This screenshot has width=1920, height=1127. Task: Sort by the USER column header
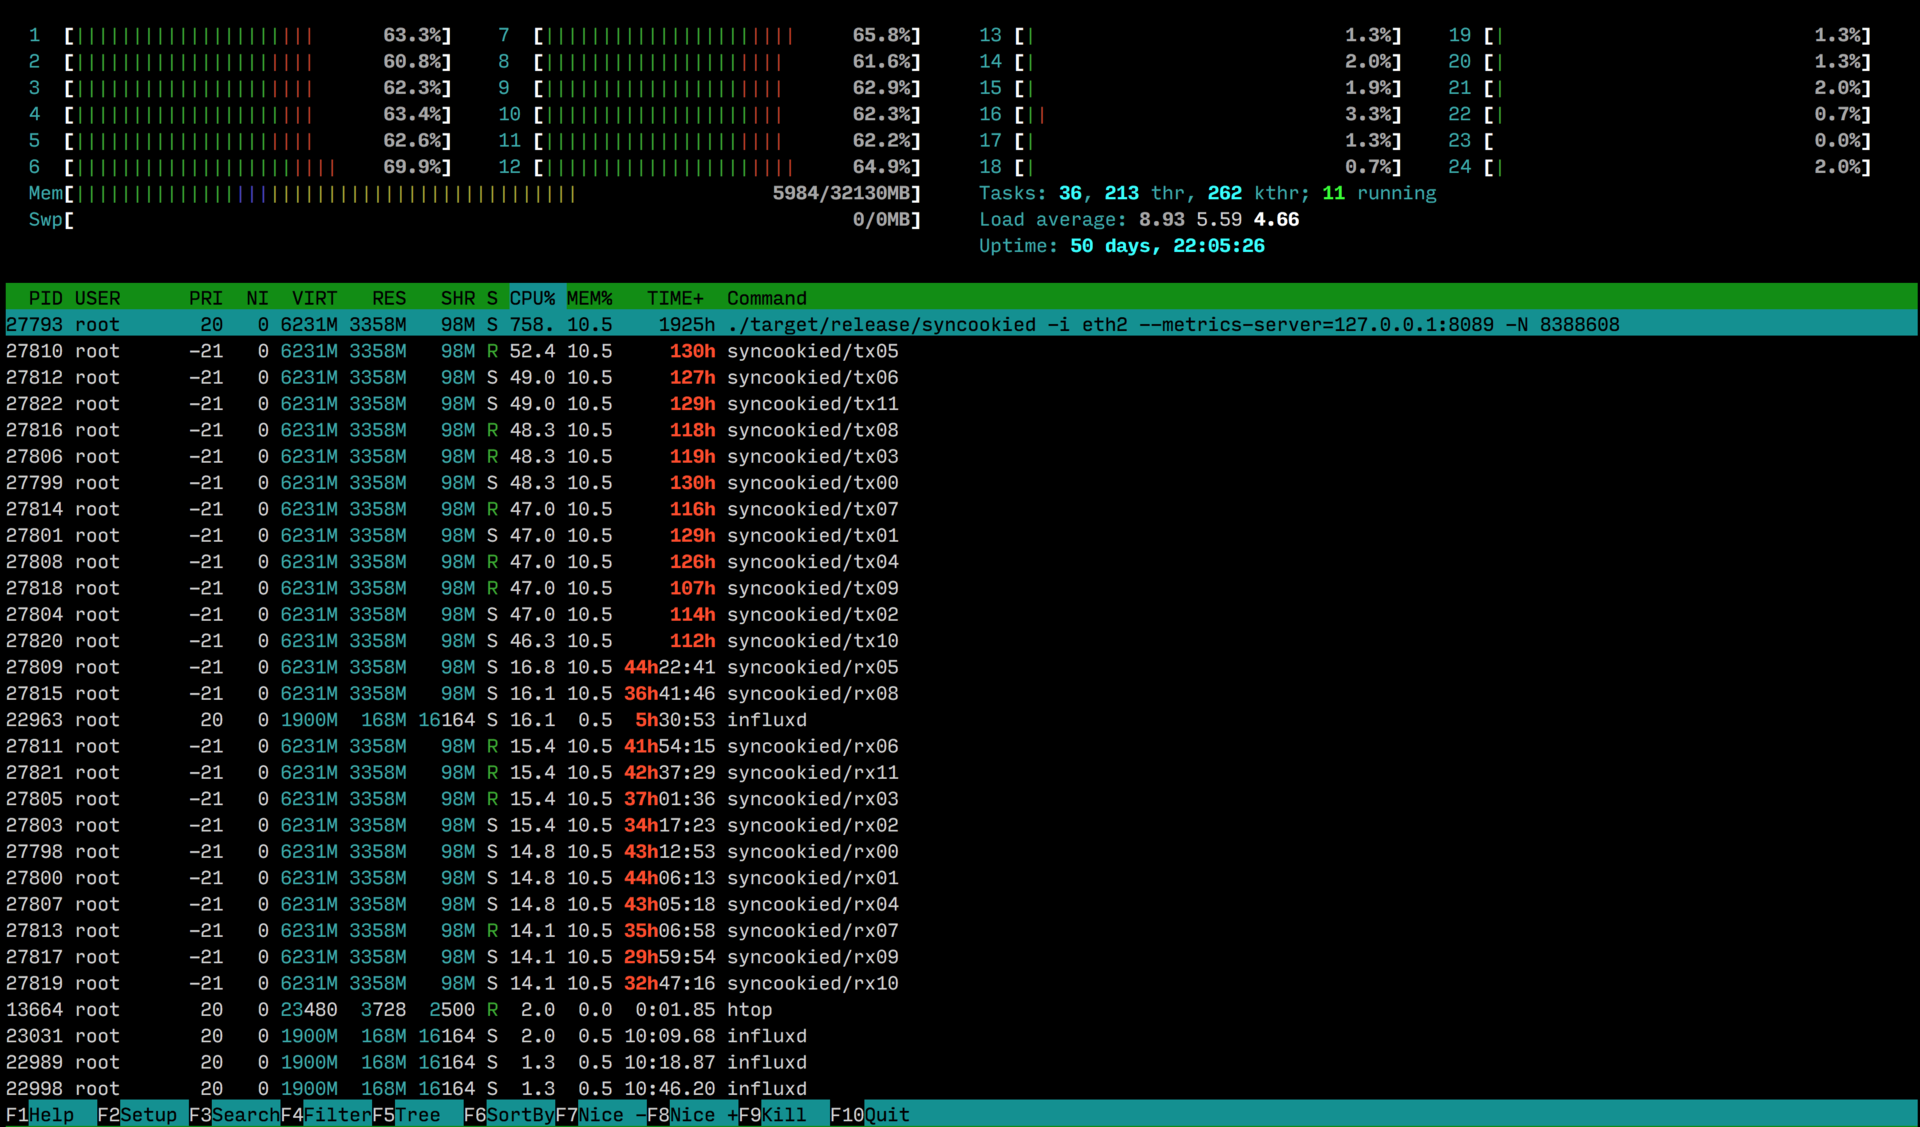click(98, 298)
